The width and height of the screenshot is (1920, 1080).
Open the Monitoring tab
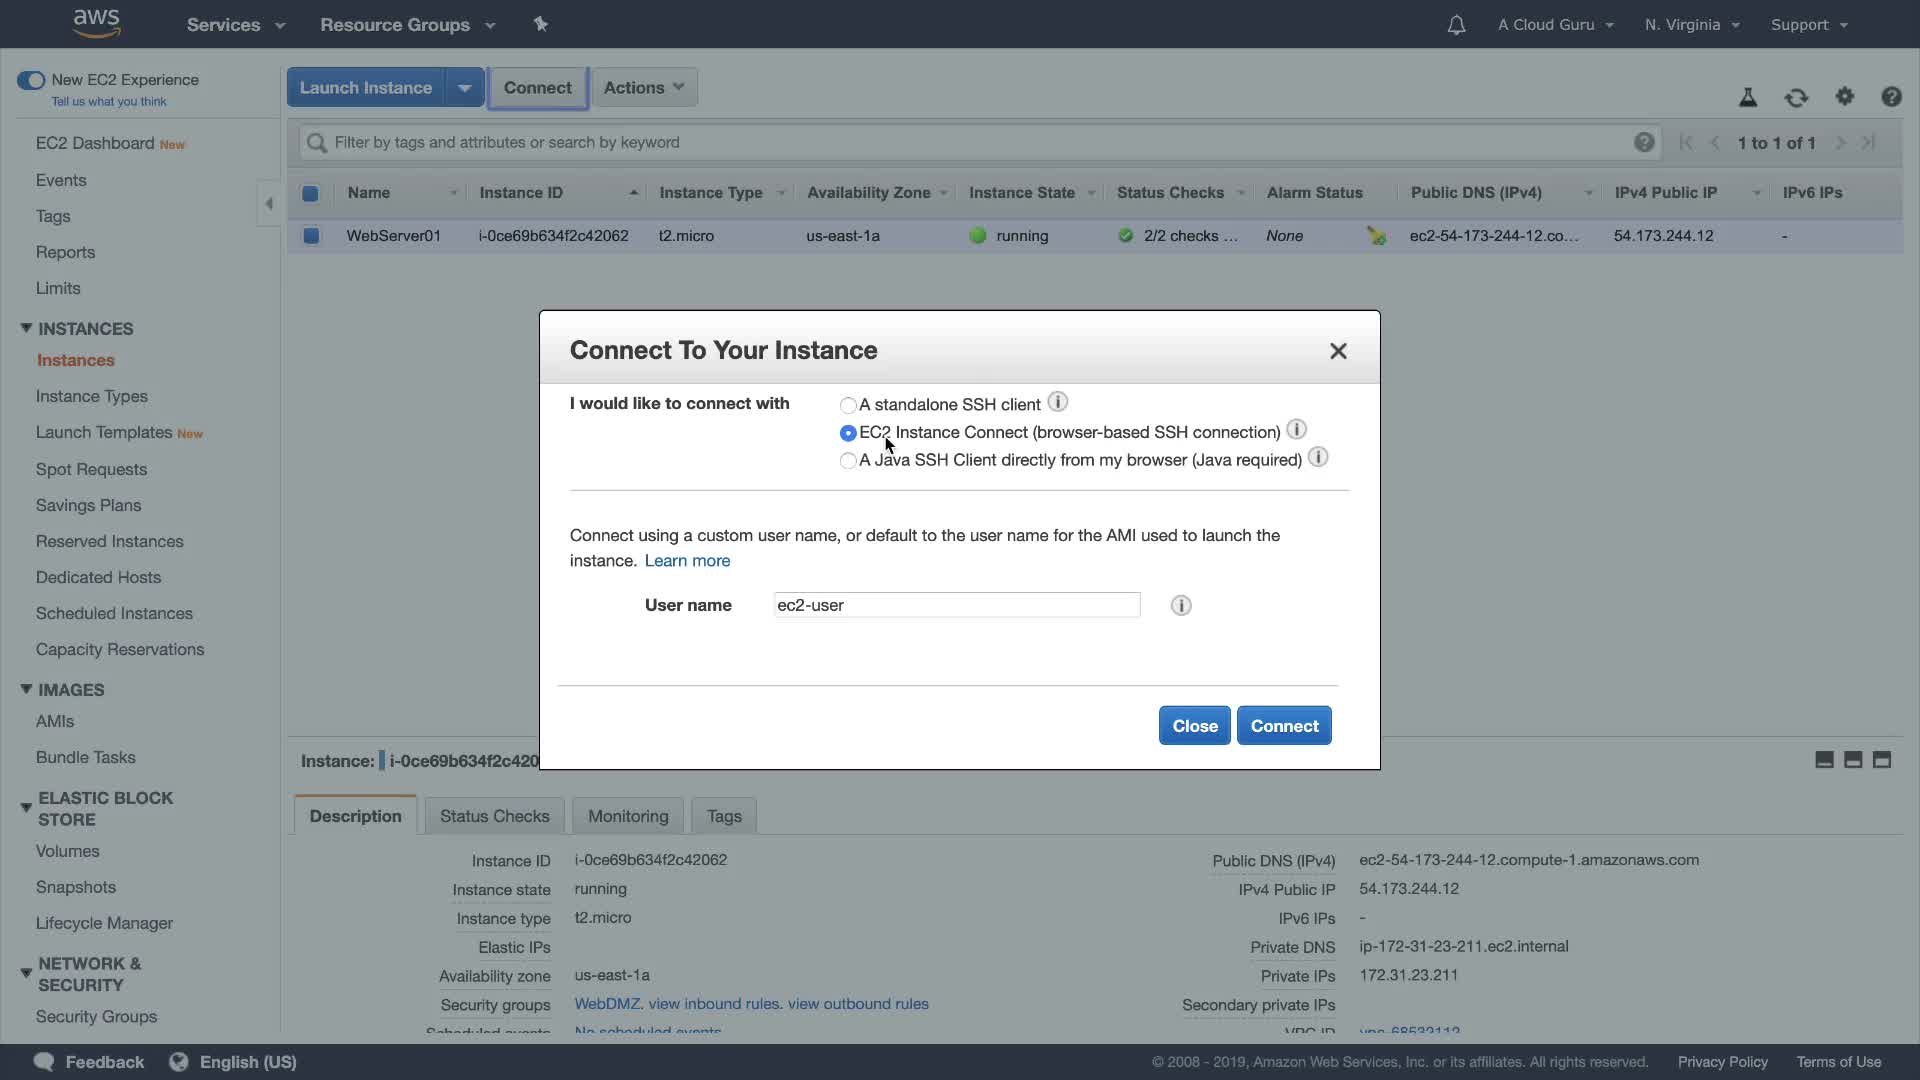[628, 816]
